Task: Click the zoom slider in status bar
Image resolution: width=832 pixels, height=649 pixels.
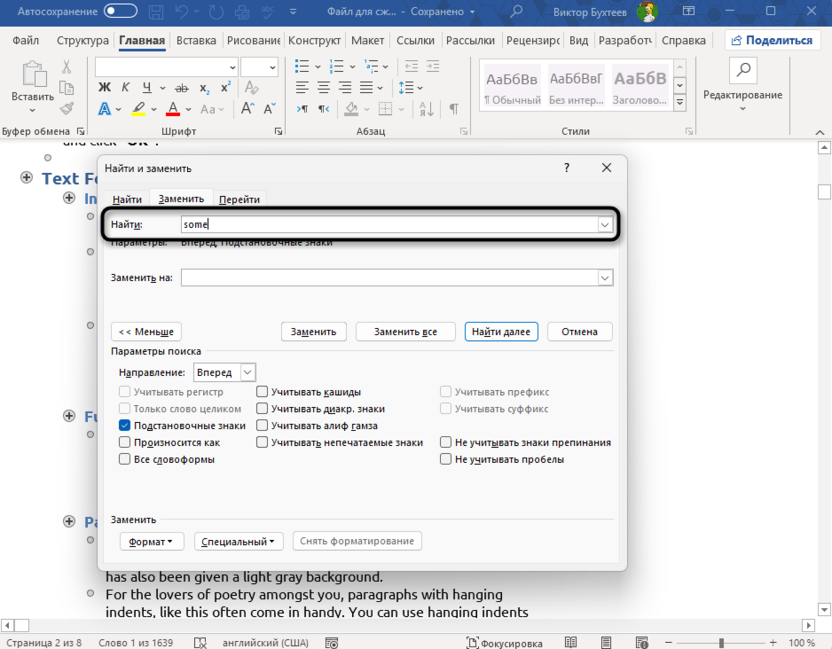Action: coord(722,642)
